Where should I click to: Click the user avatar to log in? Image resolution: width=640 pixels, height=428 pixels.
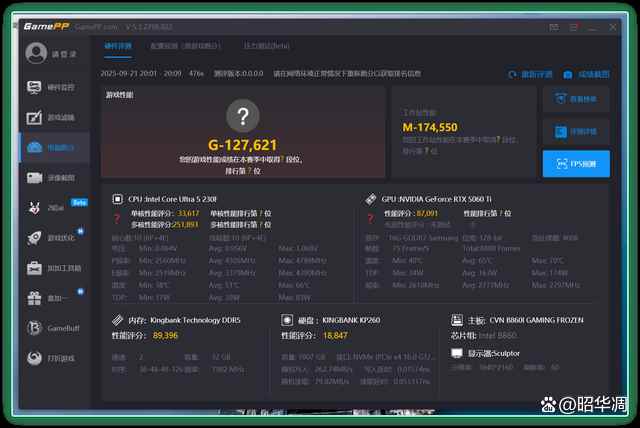[x=34, y=53]
